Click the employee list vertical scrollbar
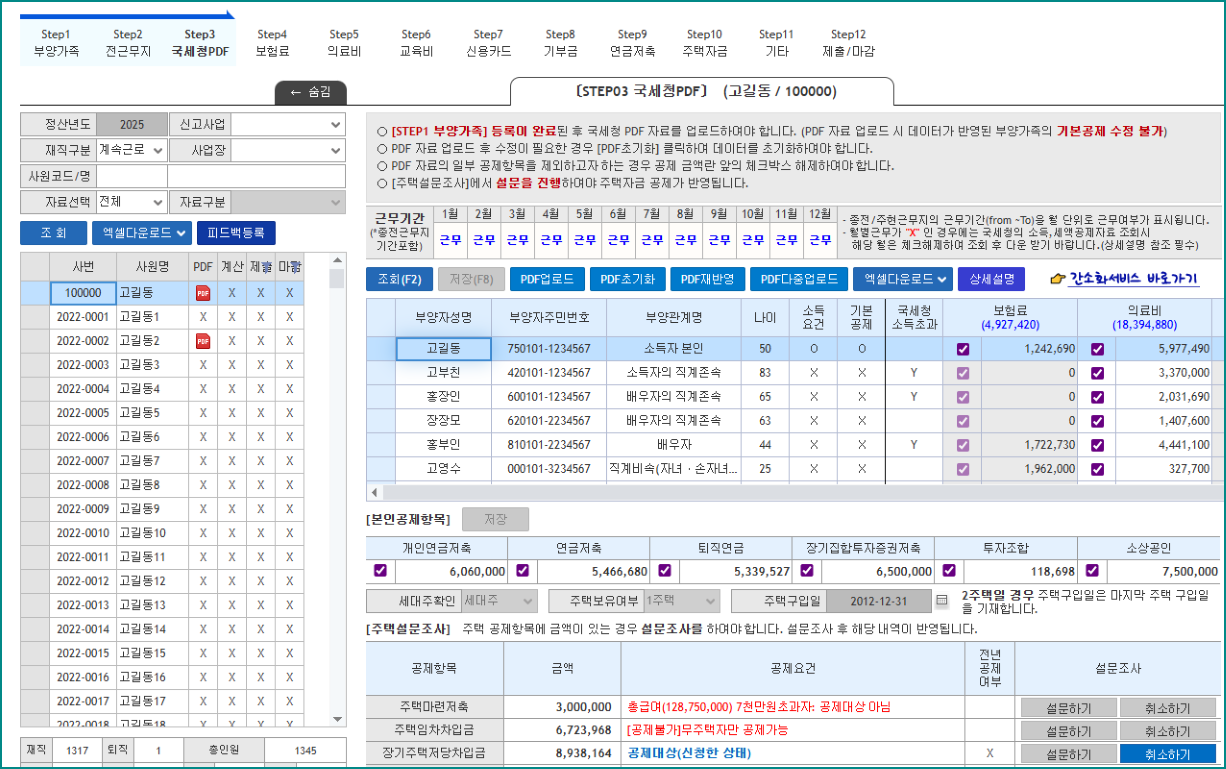This screenshot has width=1226, height=769. [x=338, y=490]
